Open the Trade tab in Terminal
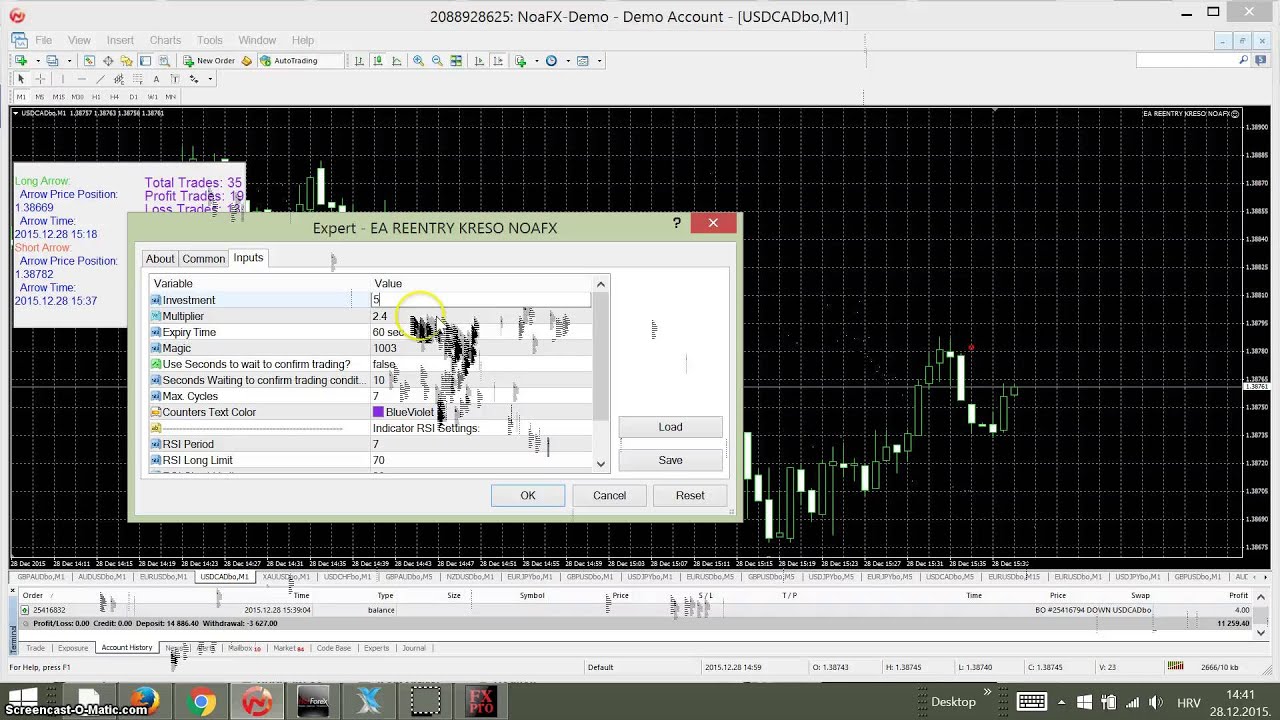Screen dimensions: 1280x720 tap(35, 648)
